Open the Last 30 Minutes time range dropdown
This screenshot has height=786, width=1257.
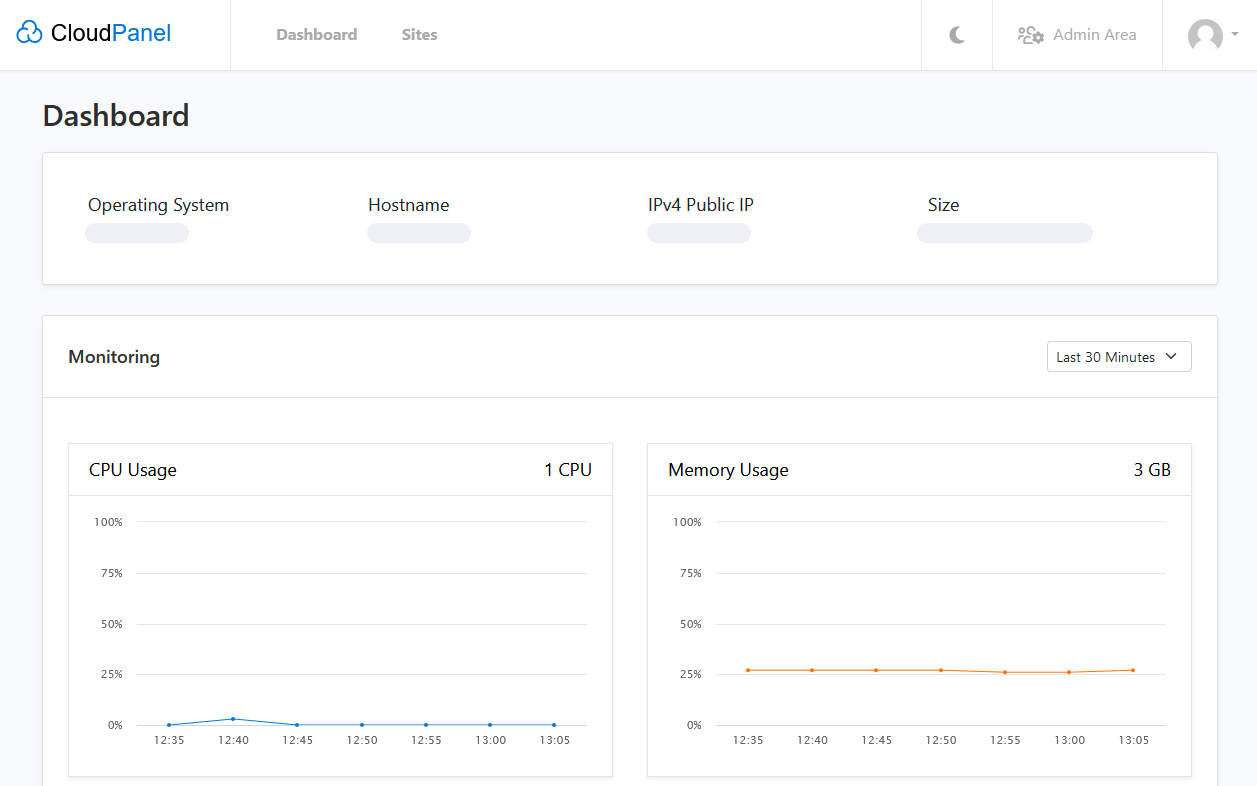click(1106, 357)
